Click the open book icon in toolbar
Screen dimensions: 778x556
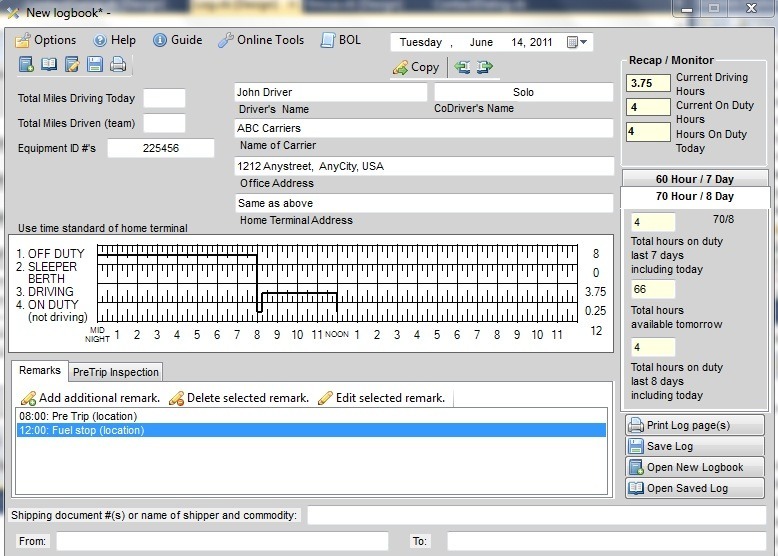point(49,64)
